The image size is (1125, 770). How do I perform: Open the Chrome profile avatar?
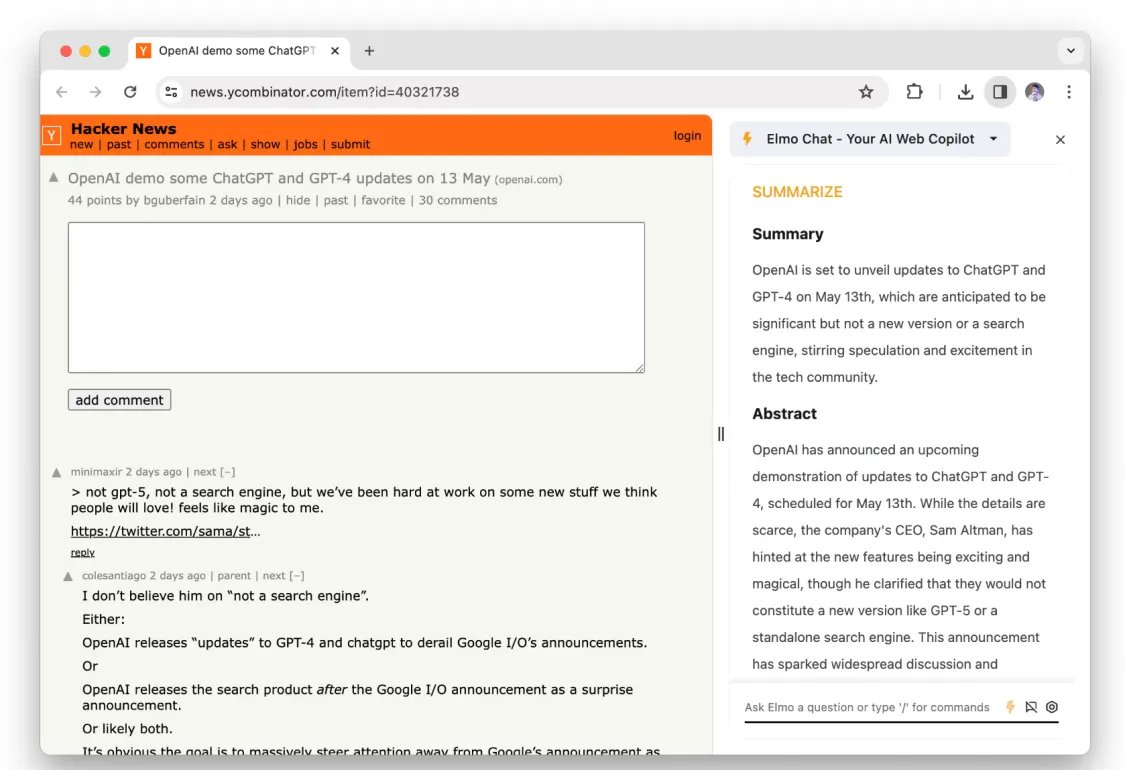coord(1034,92)
